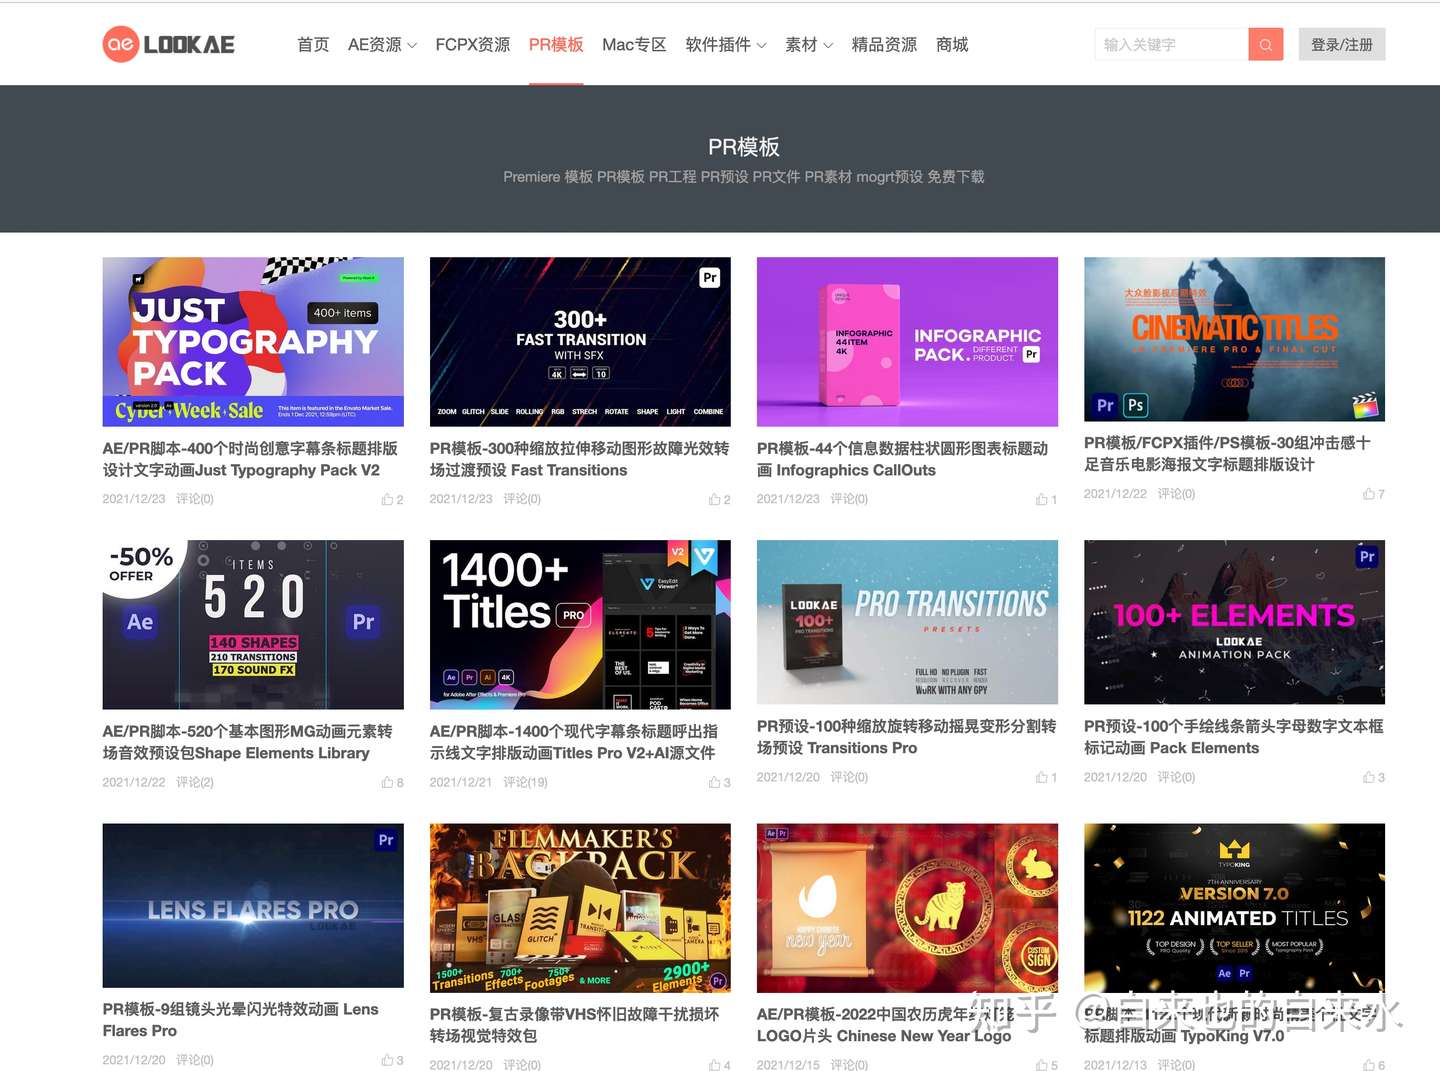Like the Fast Transitions post thumbs-up

coord(719,499)
